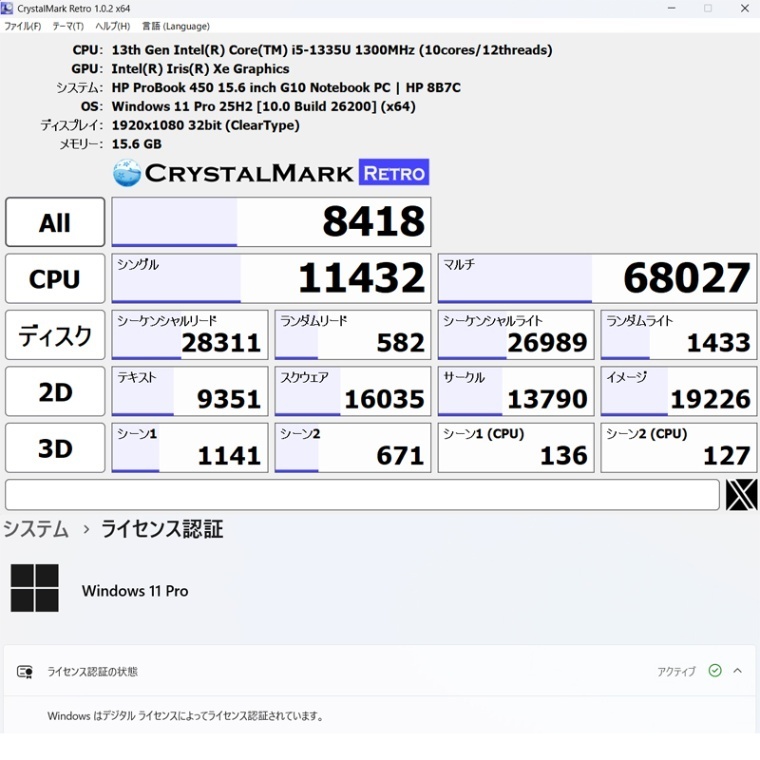Click the サークル 2D score 13790
760x760 pixels.
(x=516, y=392)
